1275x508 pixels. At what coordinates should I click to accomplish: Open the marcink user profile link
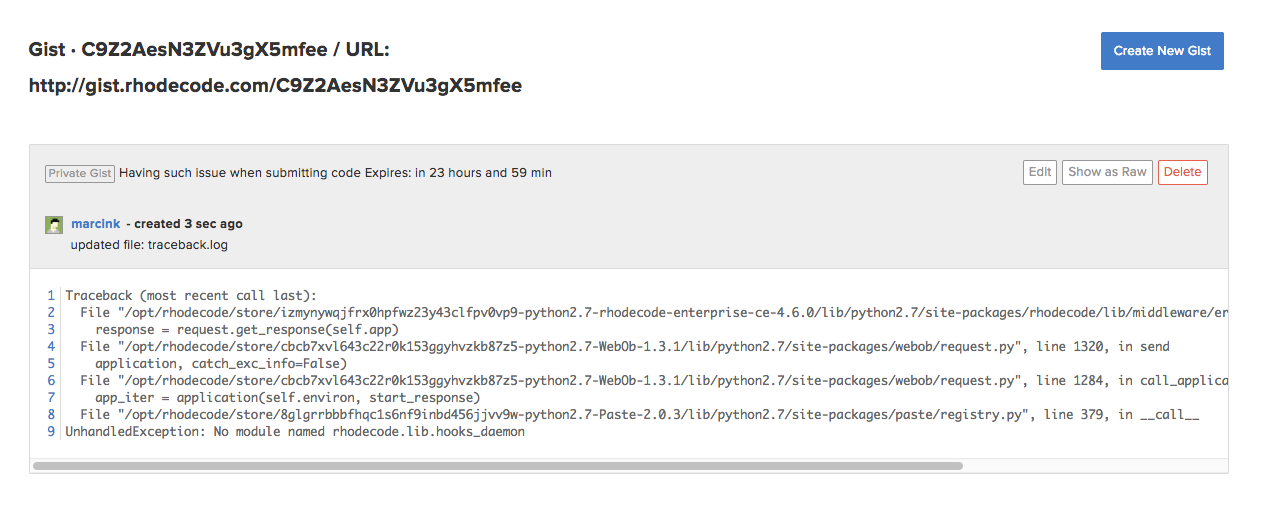tap(96, 224)
